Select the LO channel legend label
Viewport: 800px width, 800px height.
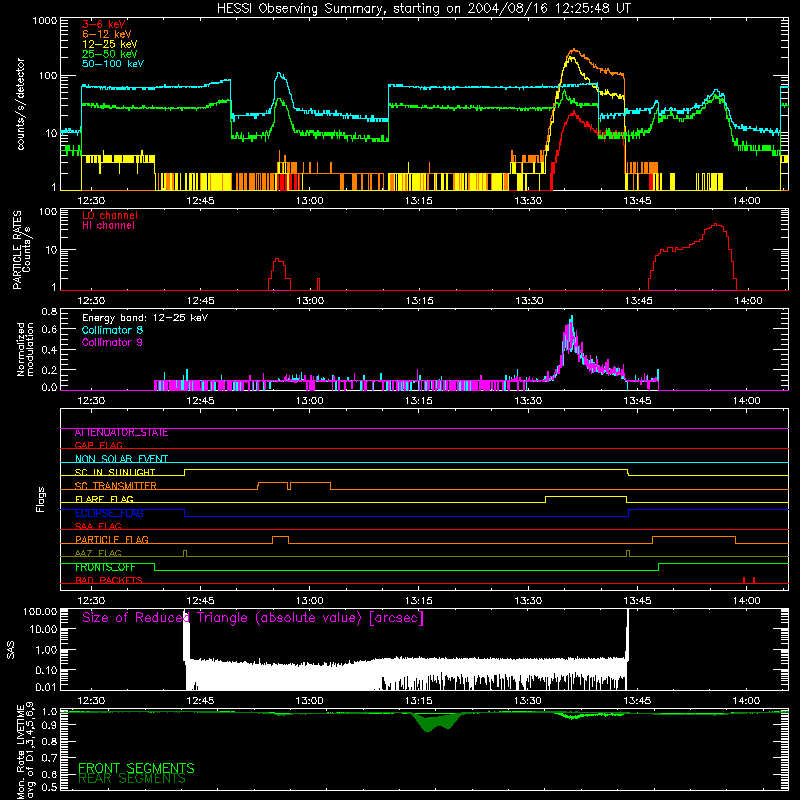pos(110,215)
